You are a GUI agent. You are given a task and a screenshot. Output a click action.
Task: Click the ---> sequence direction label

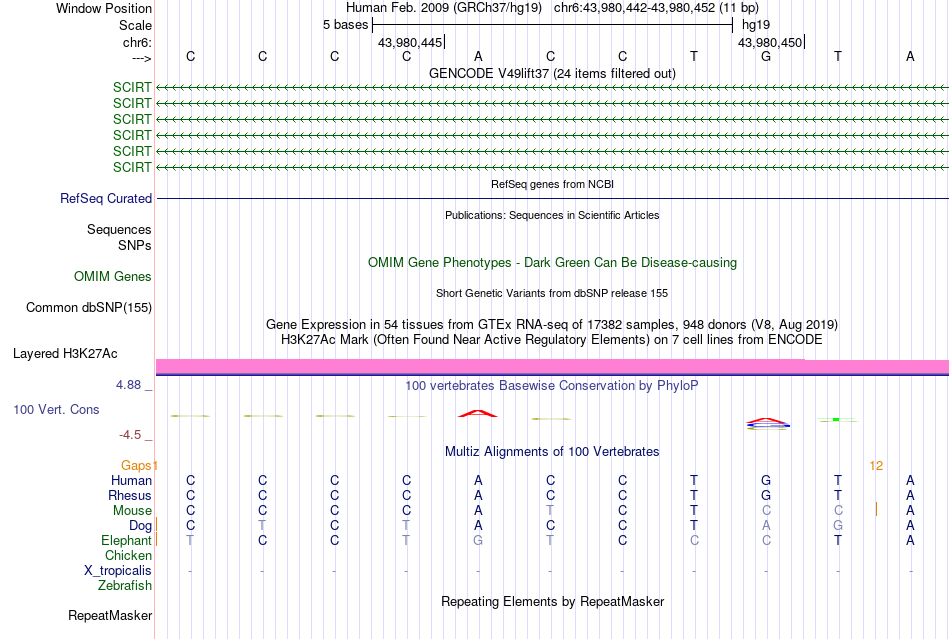pyautogui.click(x=142, y=58)
